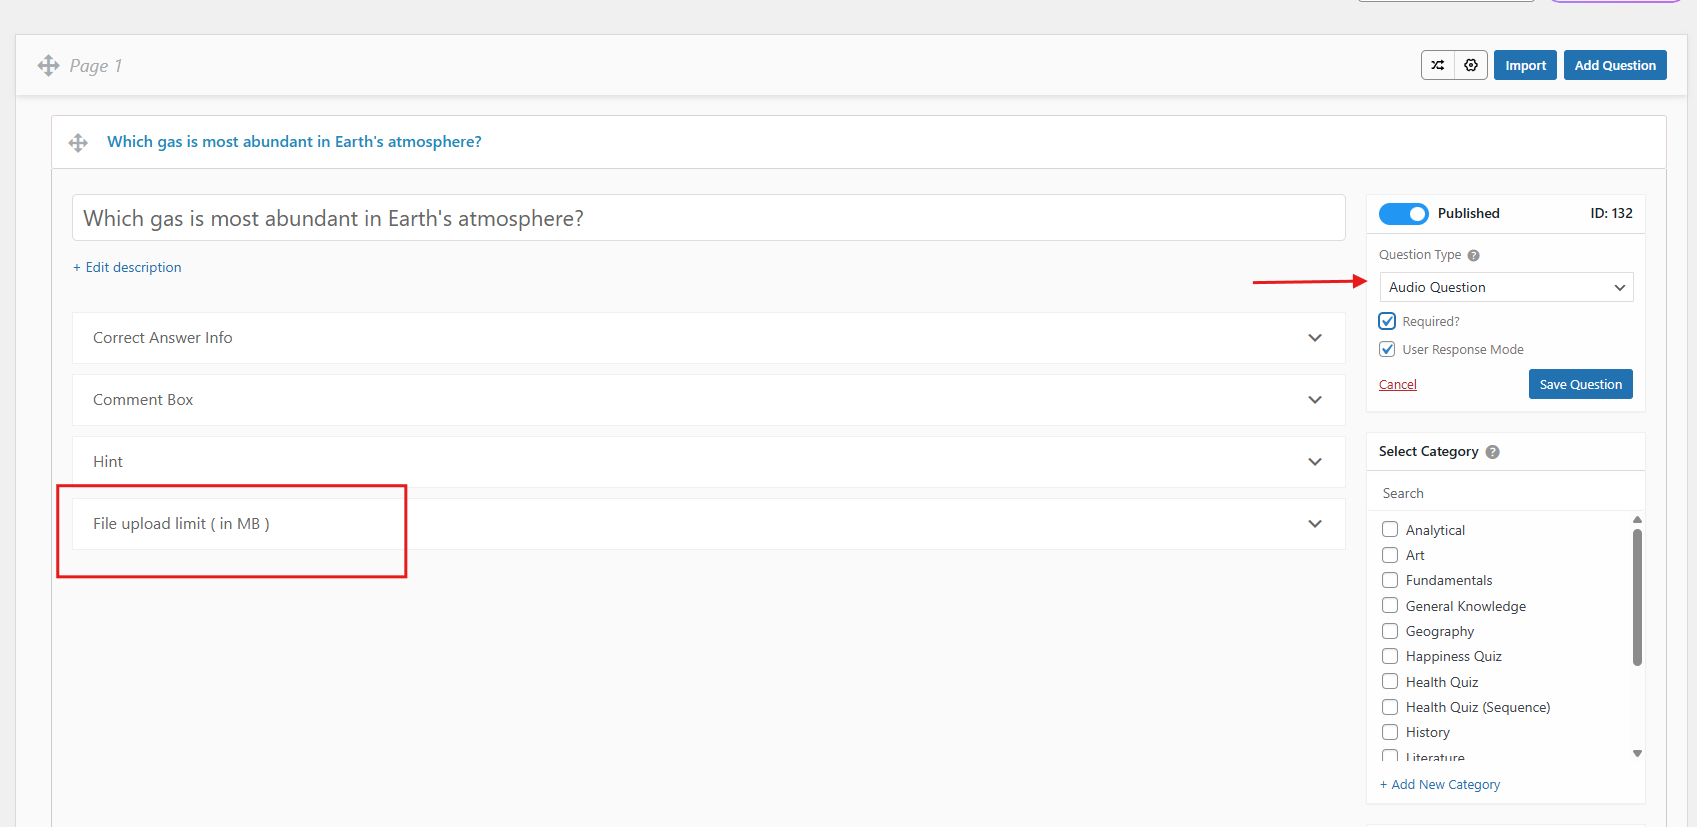Expand the Hint section
Image resolution: width=1697 pixels, height=827 pixels.
point(708,462)
